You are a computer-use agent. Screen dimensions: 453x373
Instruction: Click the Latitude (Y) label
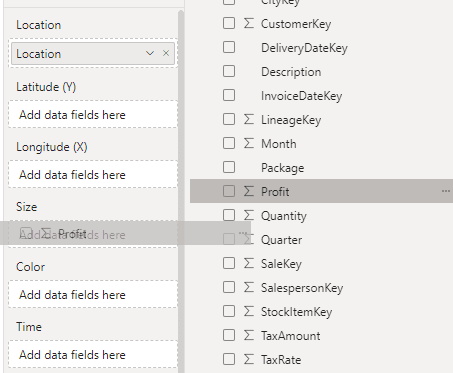tap(46, 87)
